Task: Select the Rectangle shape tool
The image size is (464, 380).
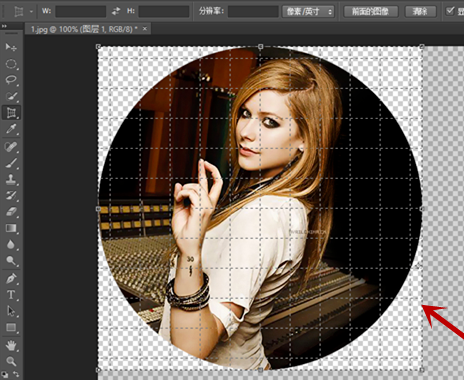Action: point(11,328)
